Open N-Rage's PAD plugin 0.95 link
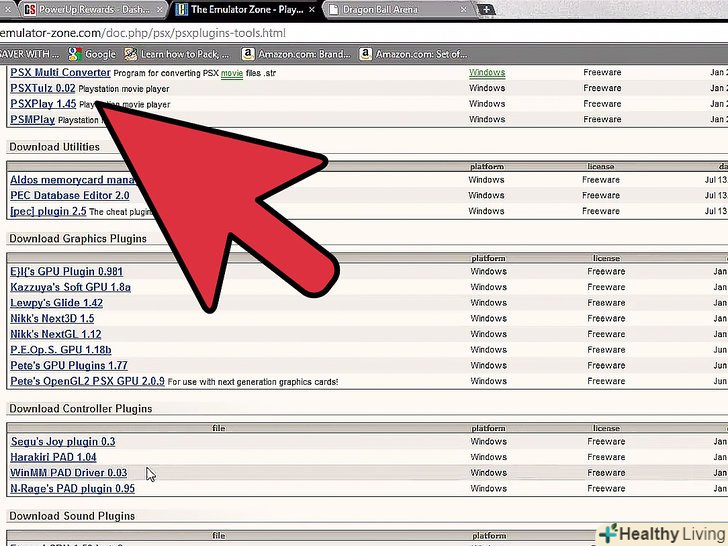 [72, 489]
